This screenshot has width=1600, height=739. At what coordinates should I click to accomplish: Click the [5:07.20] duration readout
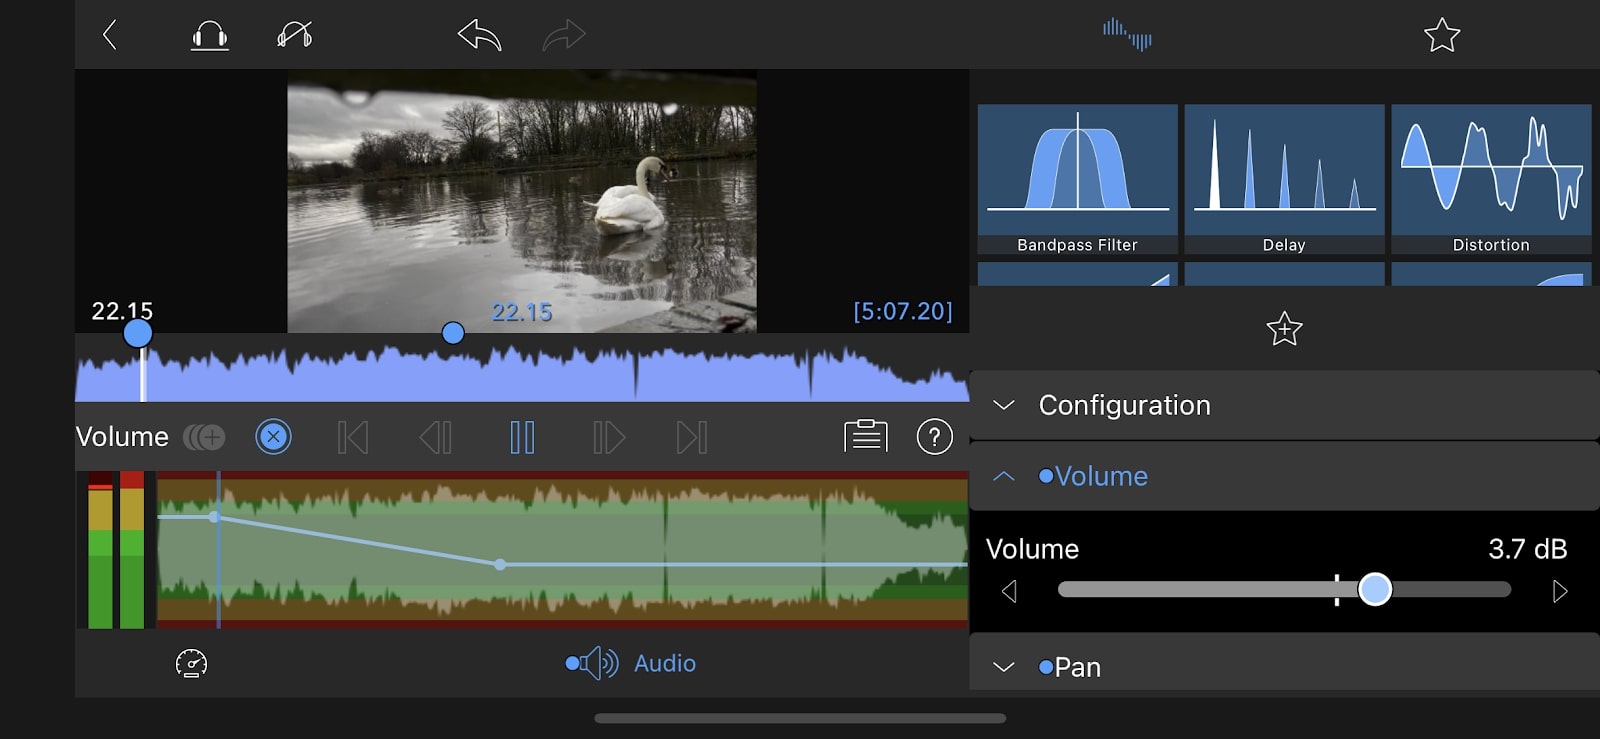click(902, 311)
